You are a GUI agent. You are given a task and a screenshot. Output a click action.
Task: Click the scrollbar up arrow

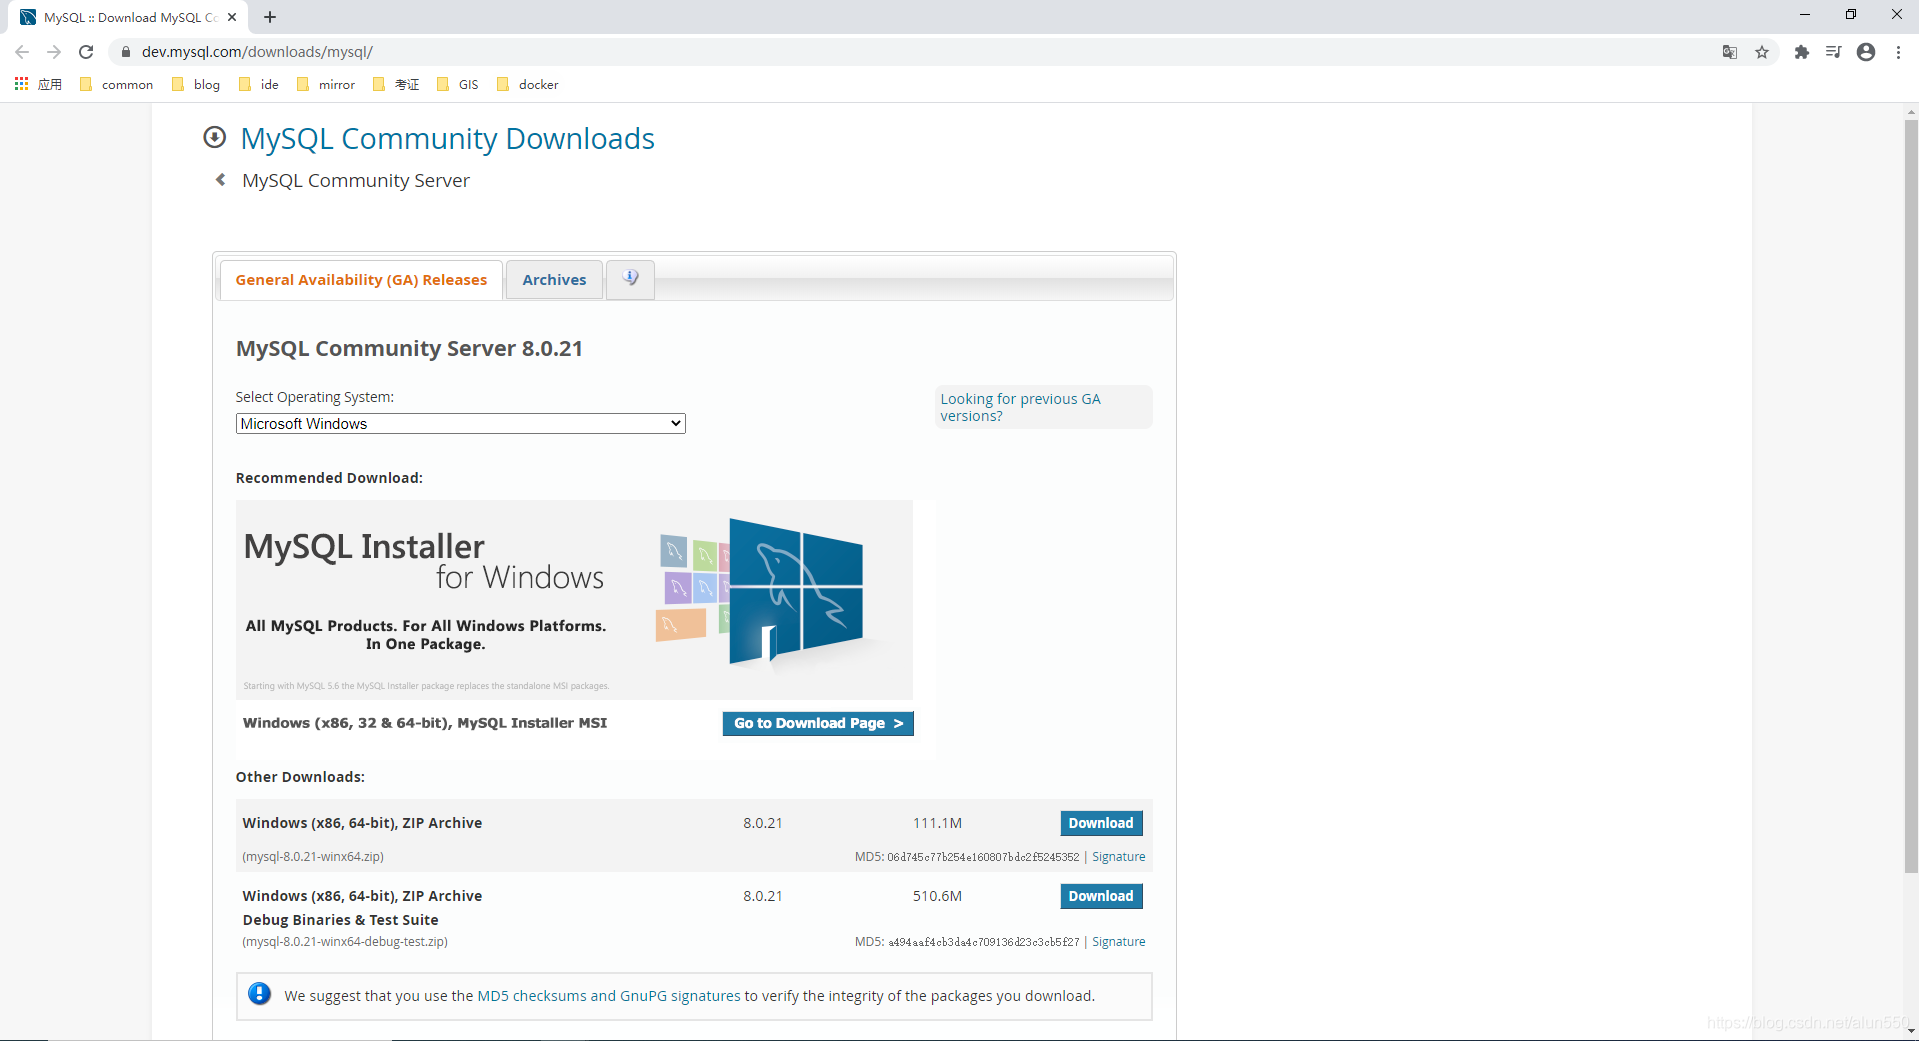[x=1911, y=112]
